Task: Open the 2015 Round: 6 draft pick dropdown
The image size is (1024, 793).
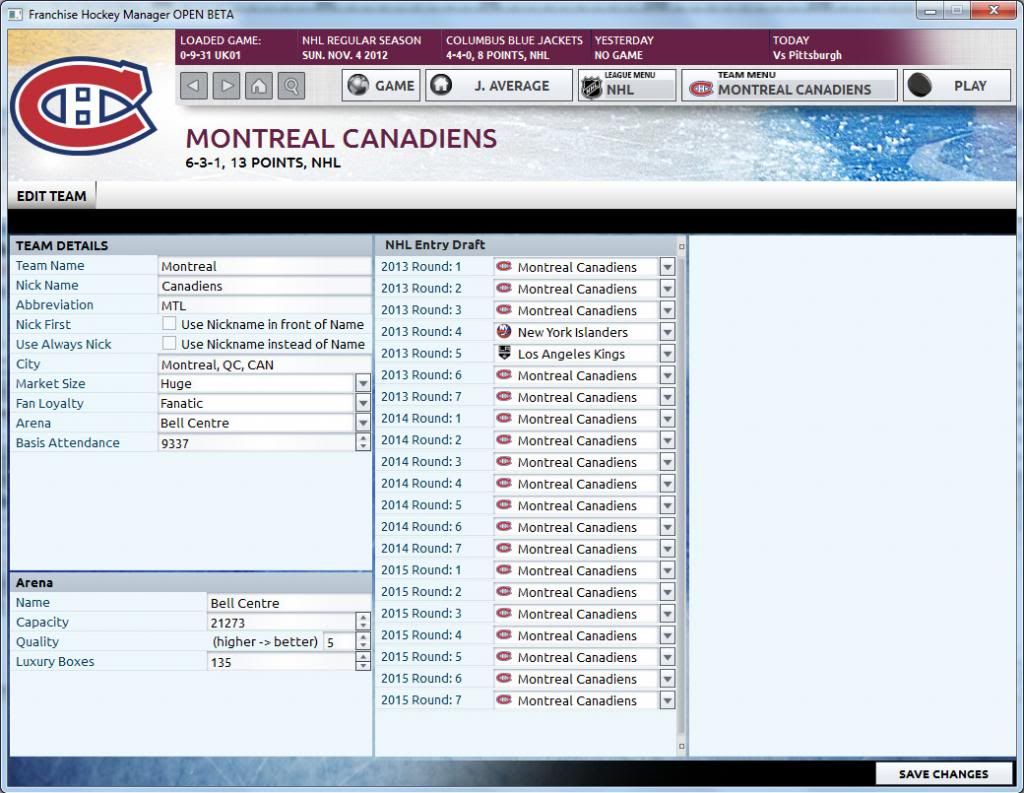Action: 667,678
